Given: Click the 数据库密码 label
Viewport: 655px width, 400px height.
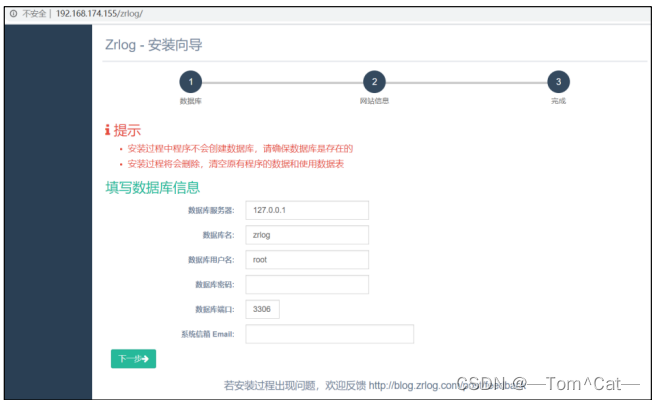Looking at the screenshot, I should coord(215,285).
